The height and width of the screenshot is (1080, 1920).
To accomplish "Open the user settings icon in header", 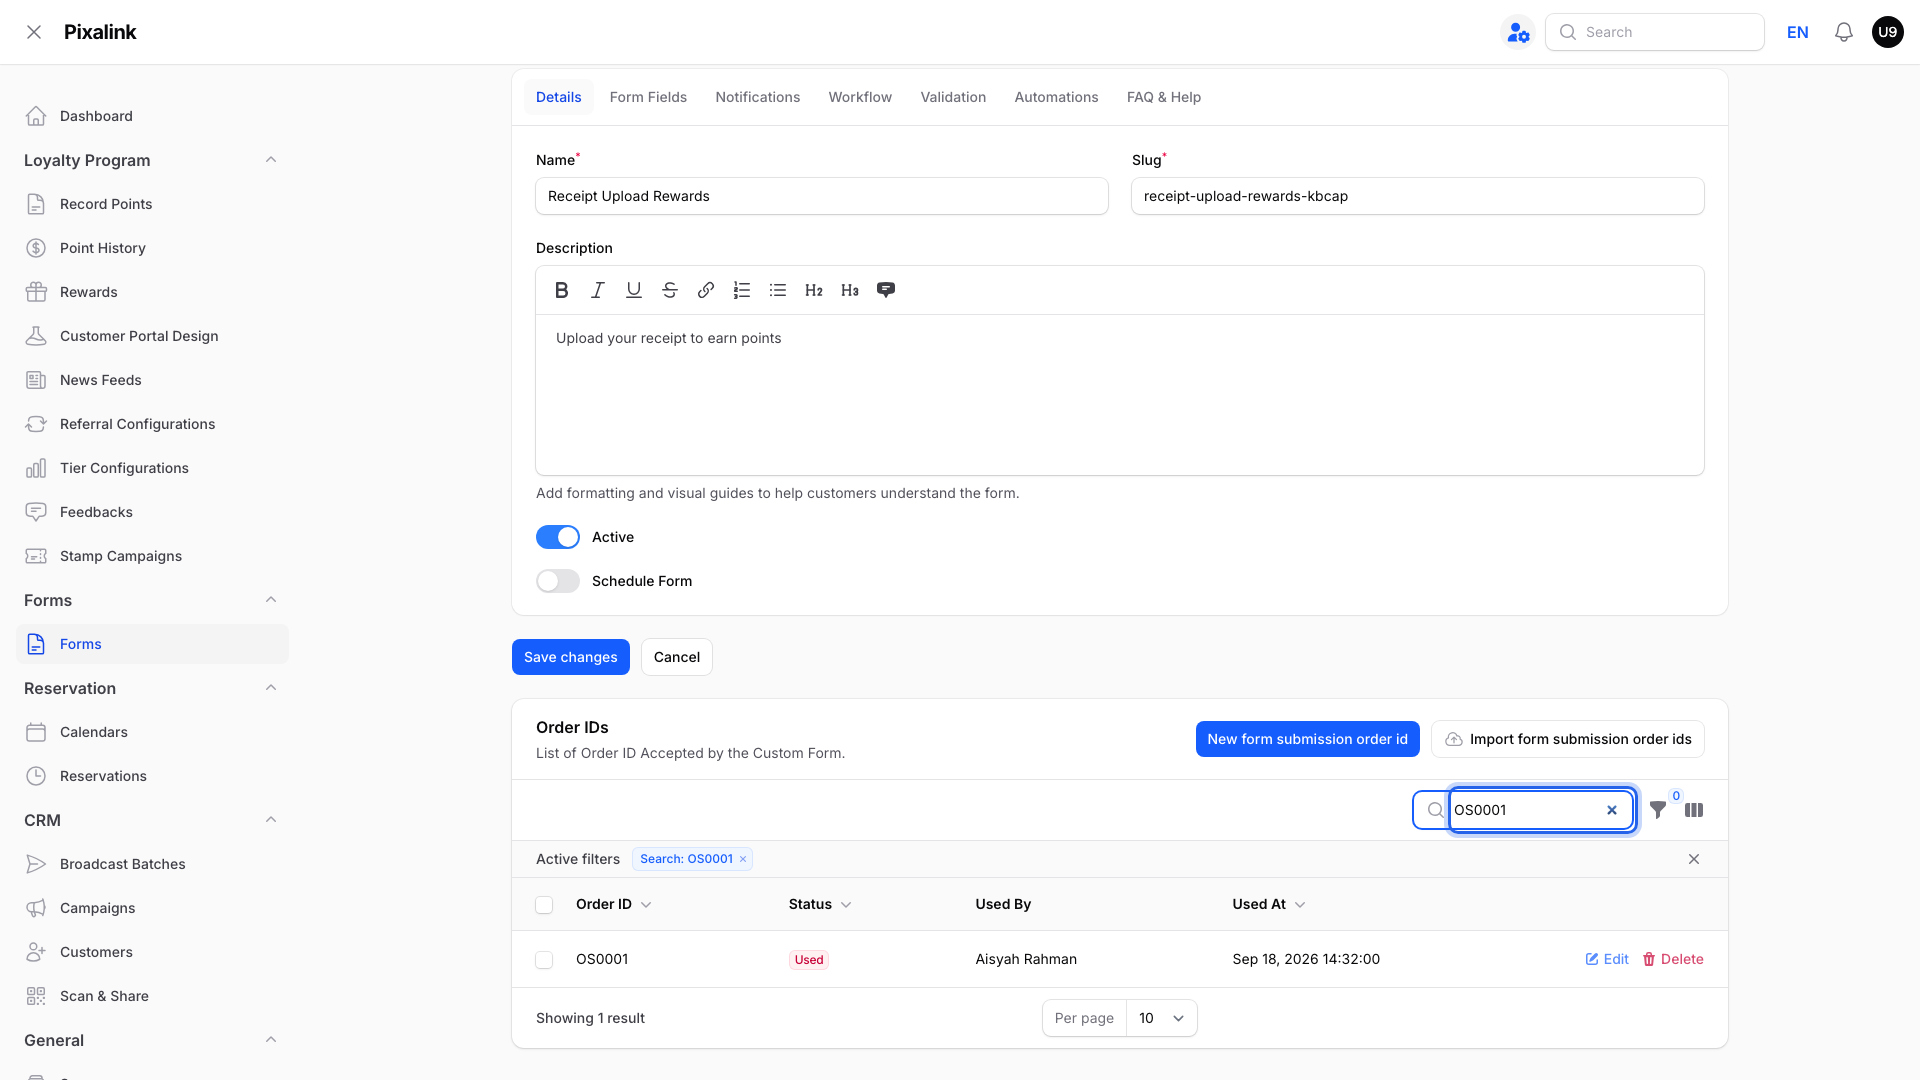I will point(1518,32).
